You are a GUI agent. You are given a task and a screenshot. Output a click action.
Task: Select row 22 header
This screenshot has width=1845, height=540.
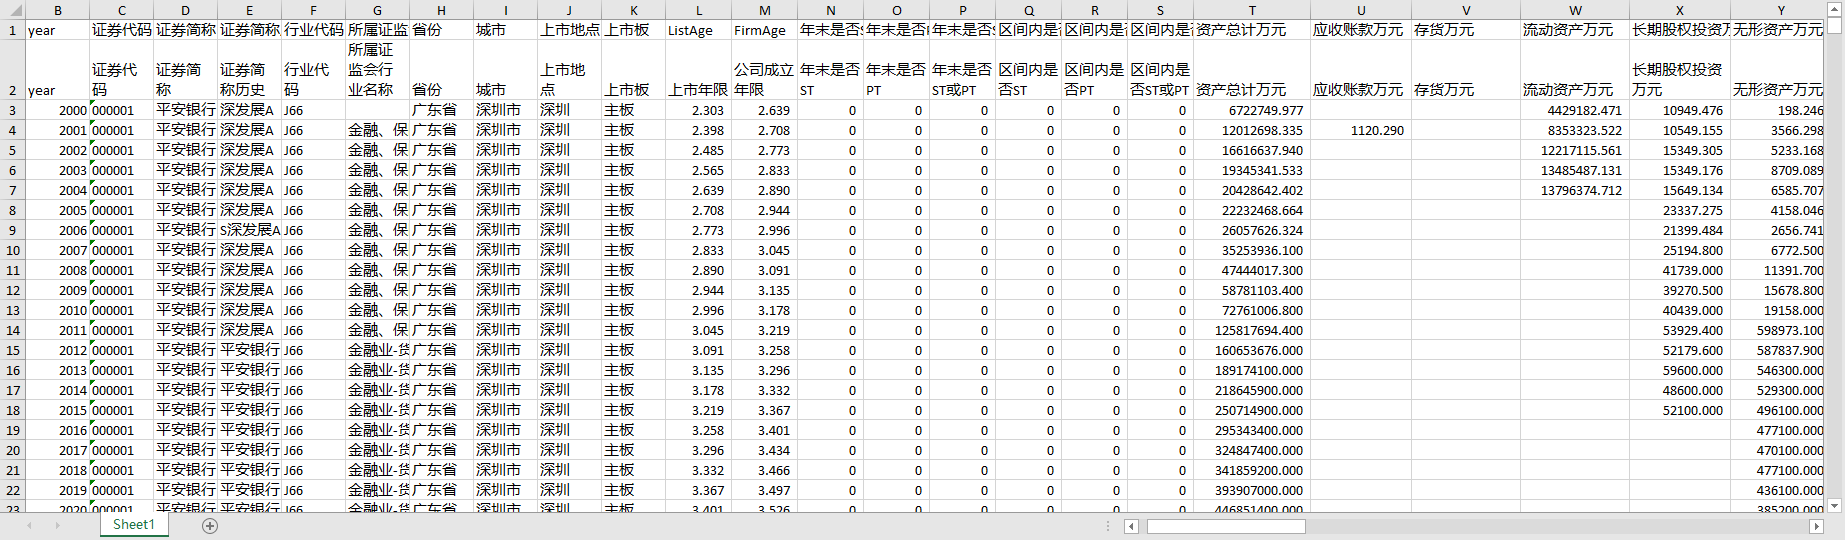click(x=12, y=490)
